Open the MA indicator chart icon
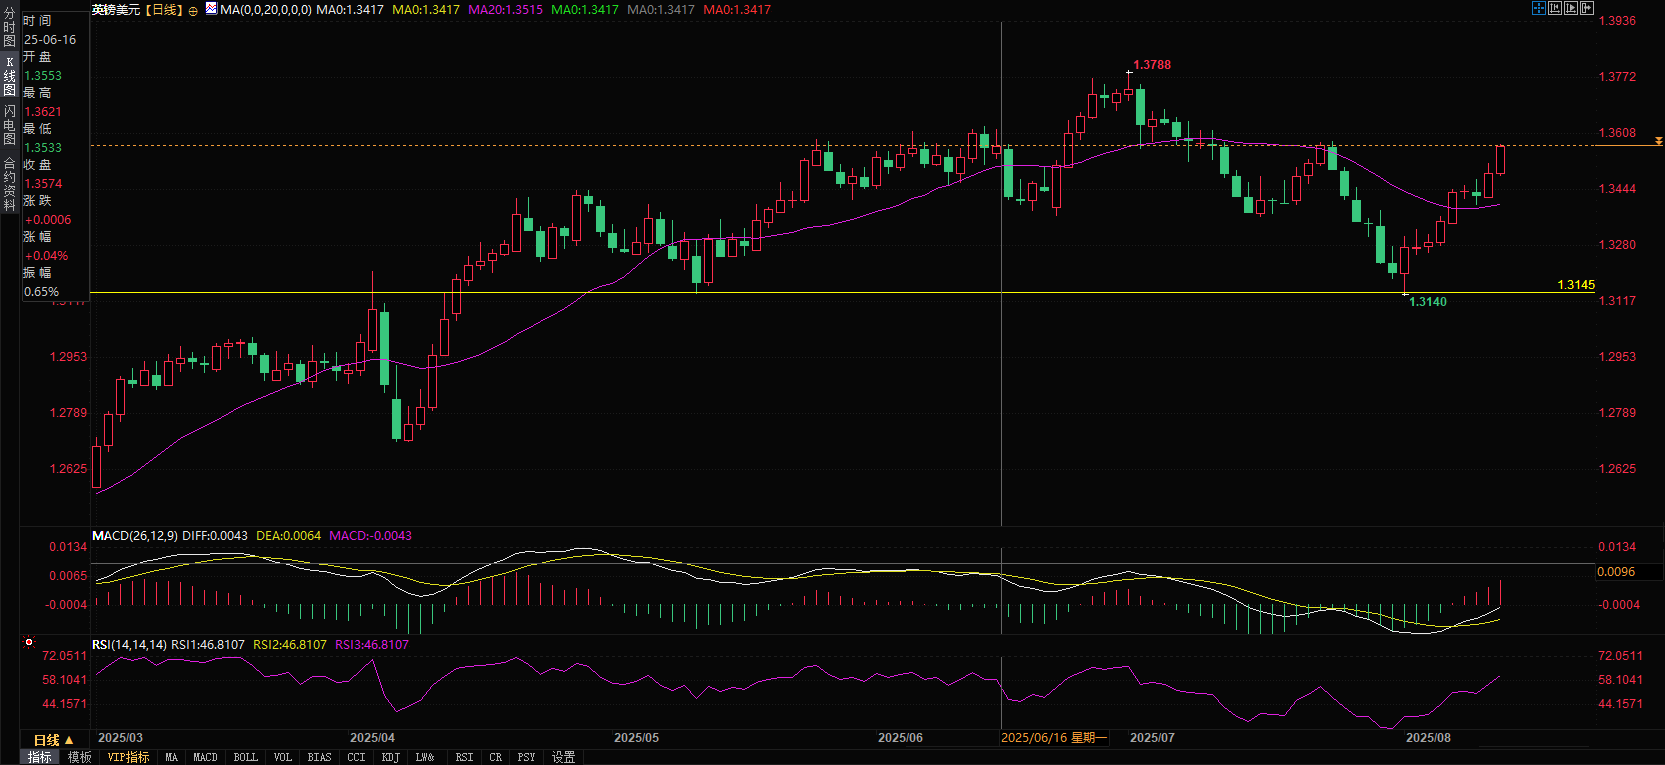The width and height of the screenshot is (1665, 765). (x=211, y=9)
